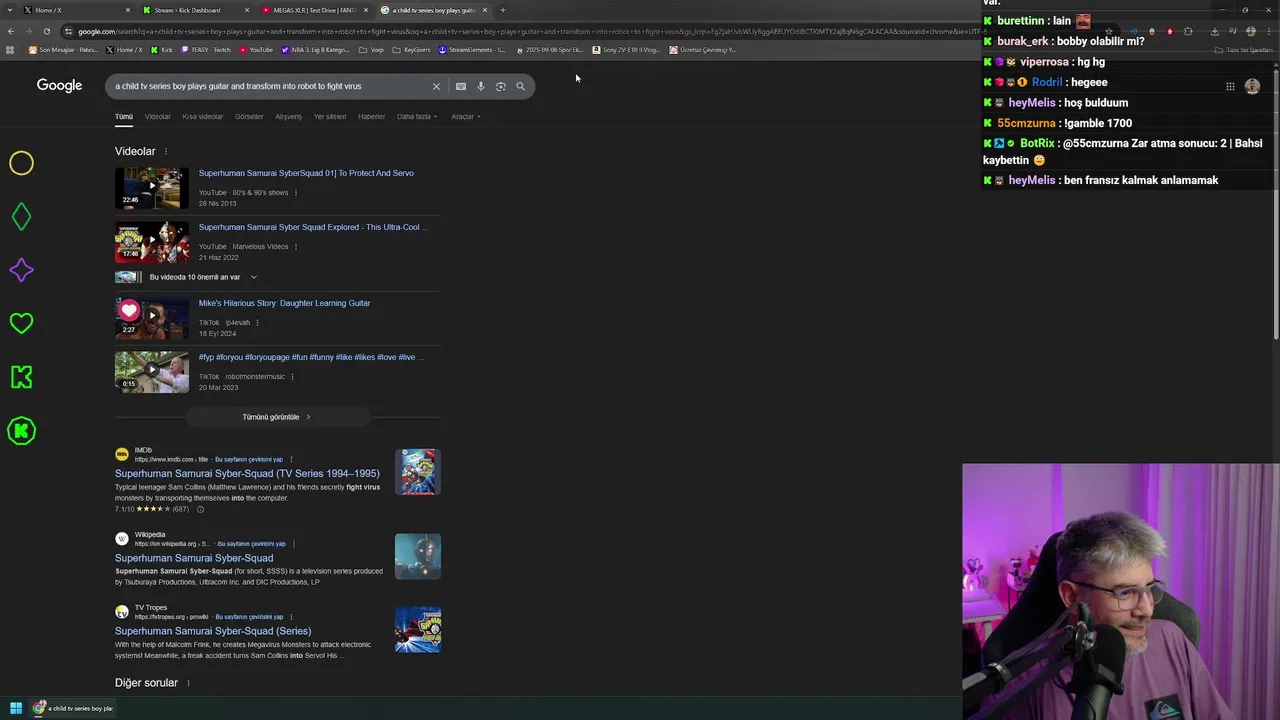Image resolution: width=1280 pixels, height=720 pixels.
Task: Open Mike's Hilarious Story TikTok link
Action: pos(284,303)
